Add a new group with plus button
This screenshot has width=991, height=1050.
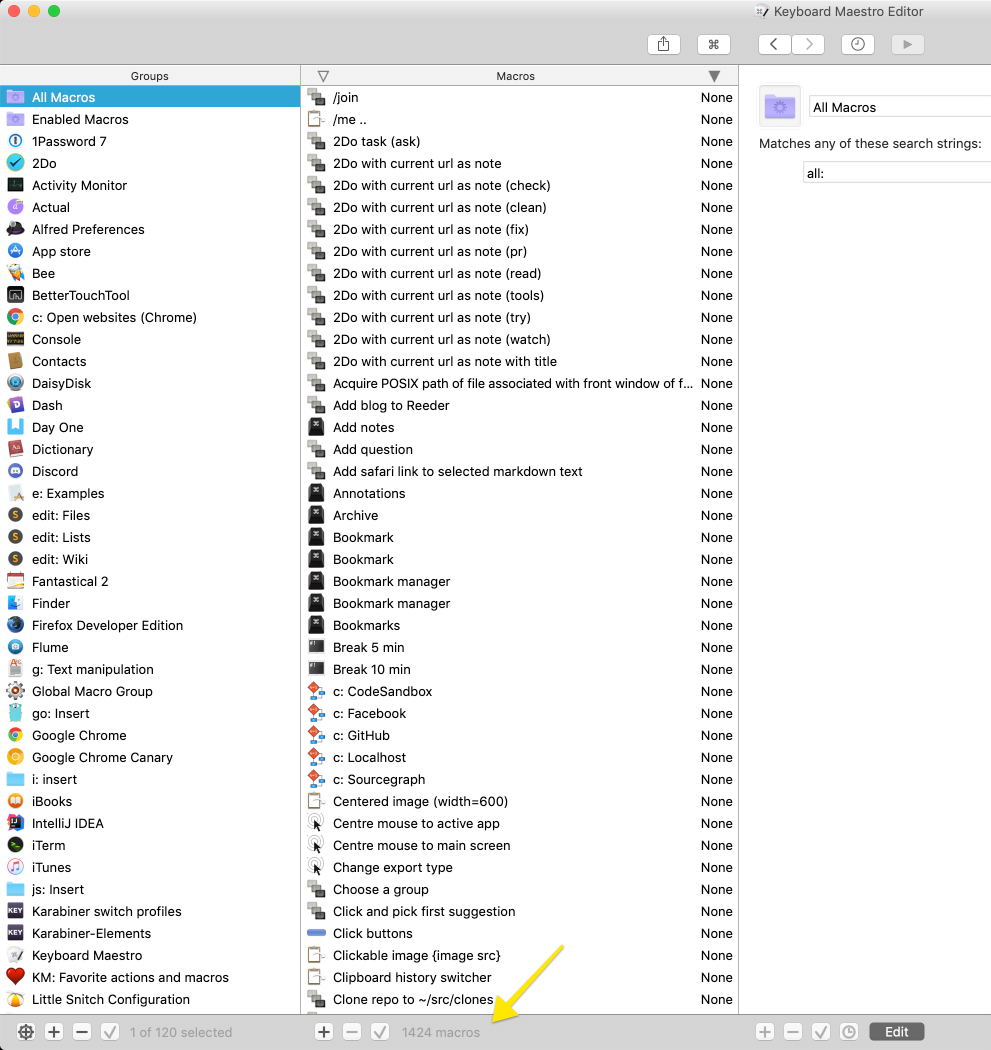(54, 1032)
